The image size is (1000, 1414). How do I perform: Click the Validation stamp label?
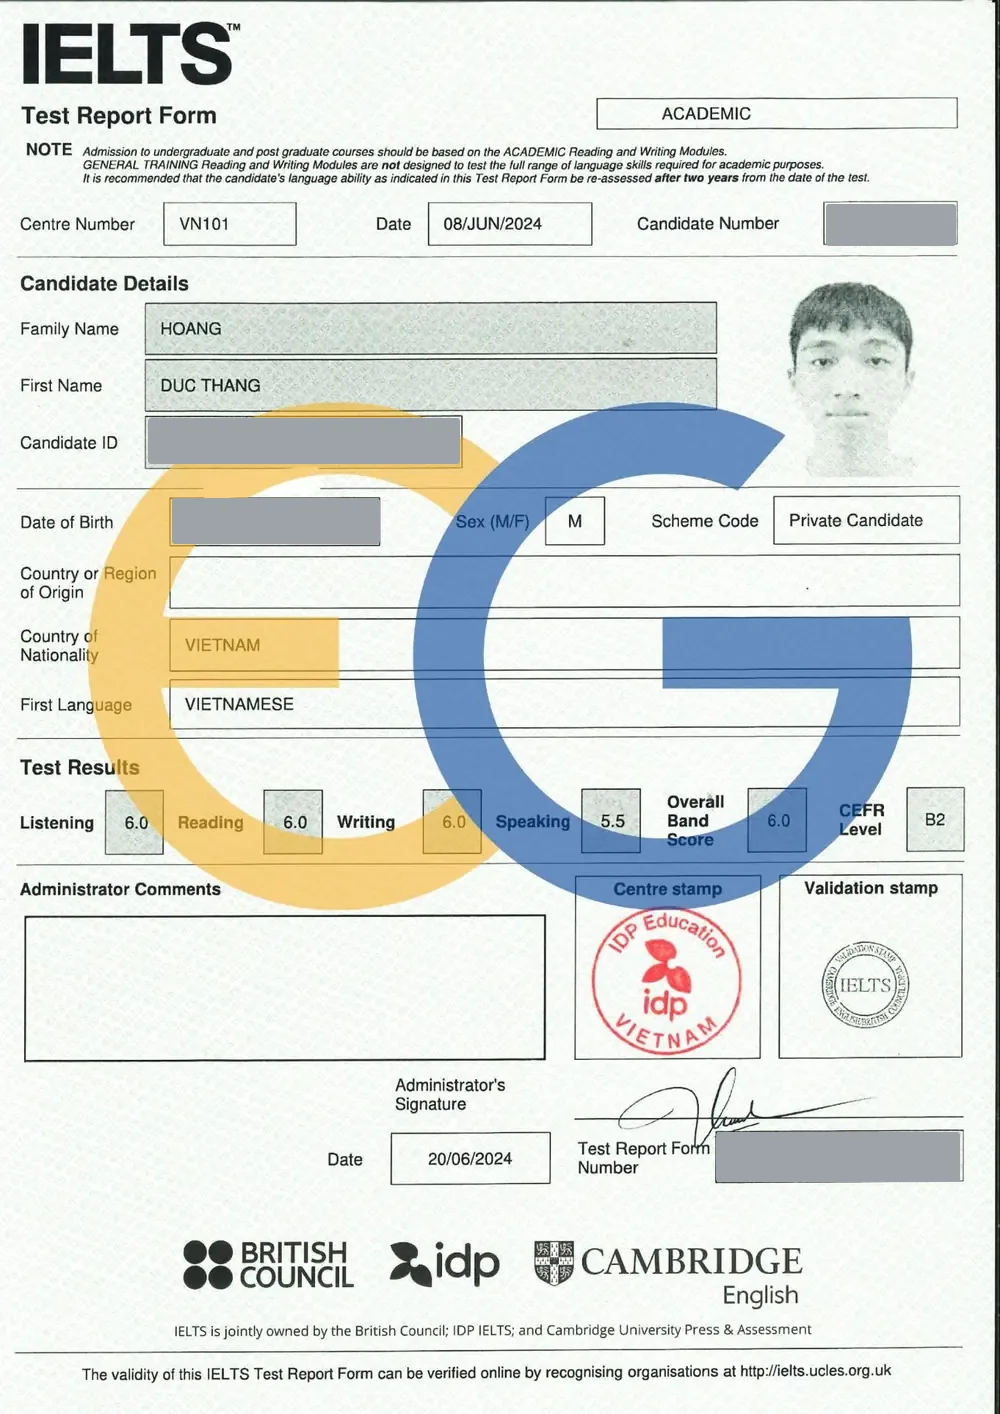(x=871, y=887)
